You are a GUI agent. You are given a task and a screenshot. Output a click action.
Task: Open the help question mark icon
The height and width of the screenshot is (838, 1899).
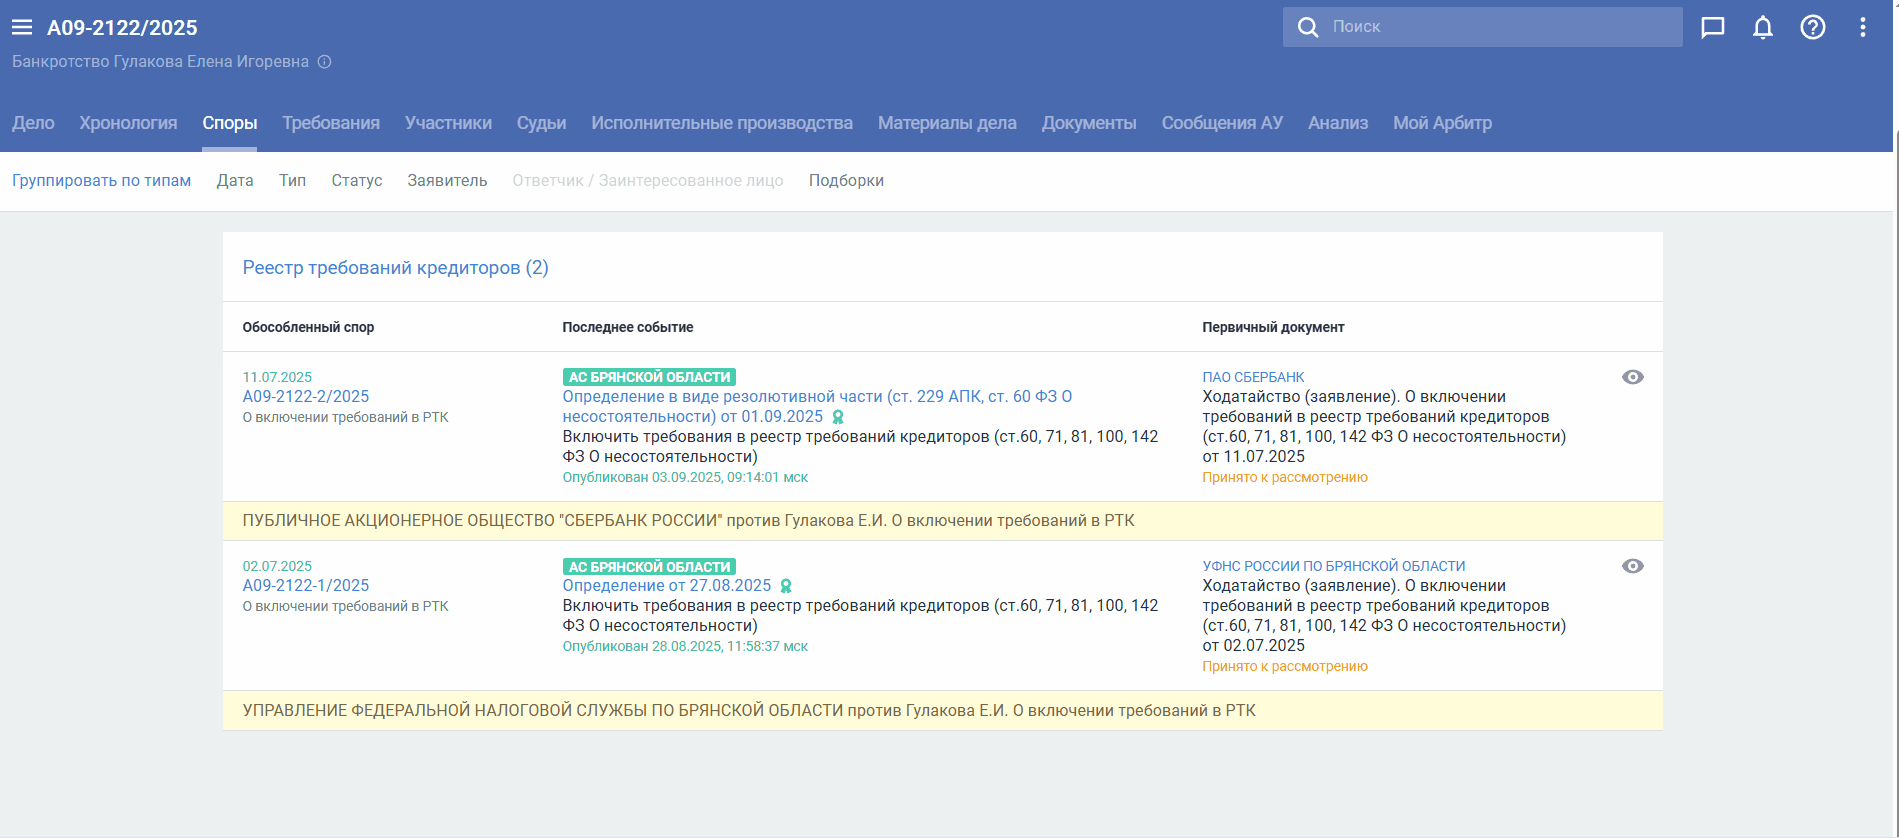click(1812, 27)
